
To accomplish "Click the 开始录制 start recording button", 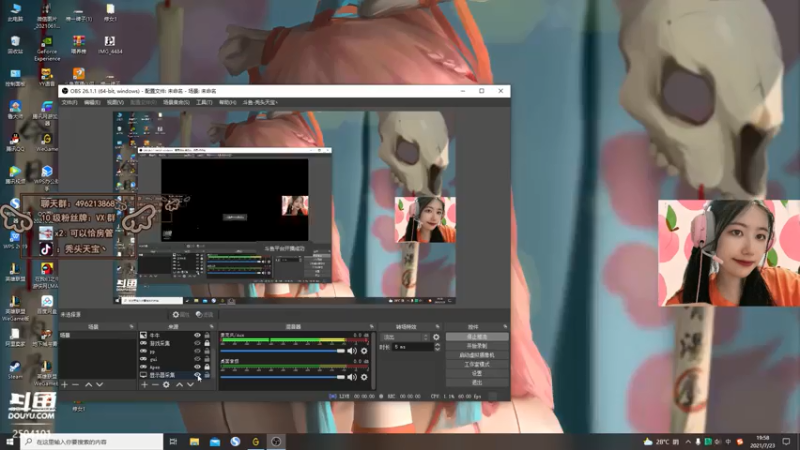I will point(477,346).
